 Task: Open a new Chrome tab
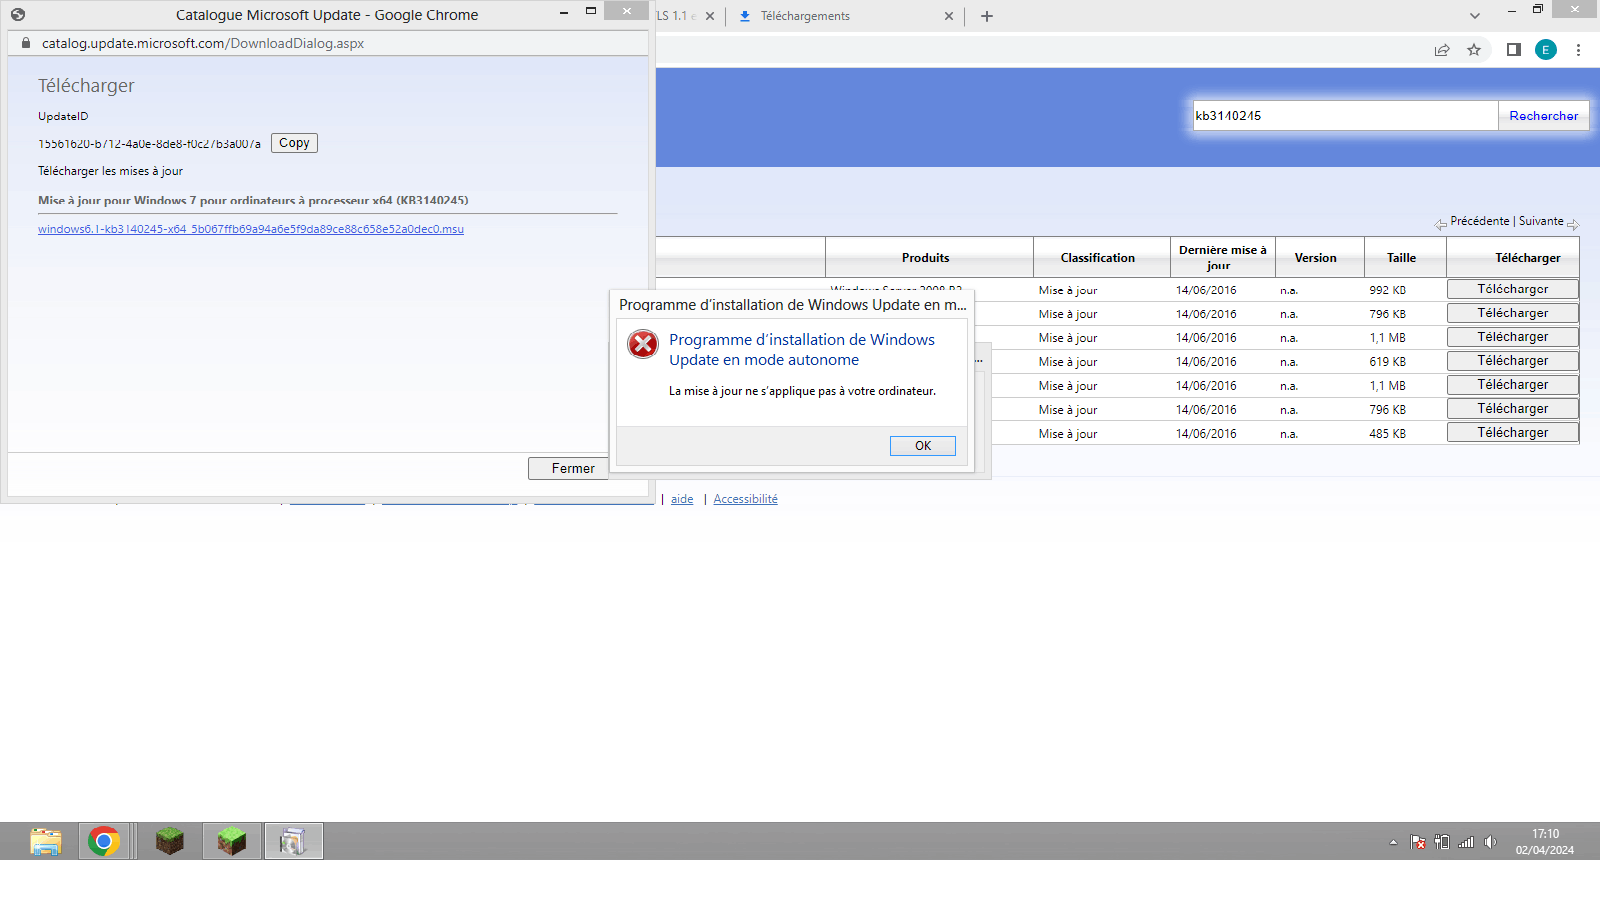[x=987, y=16]
